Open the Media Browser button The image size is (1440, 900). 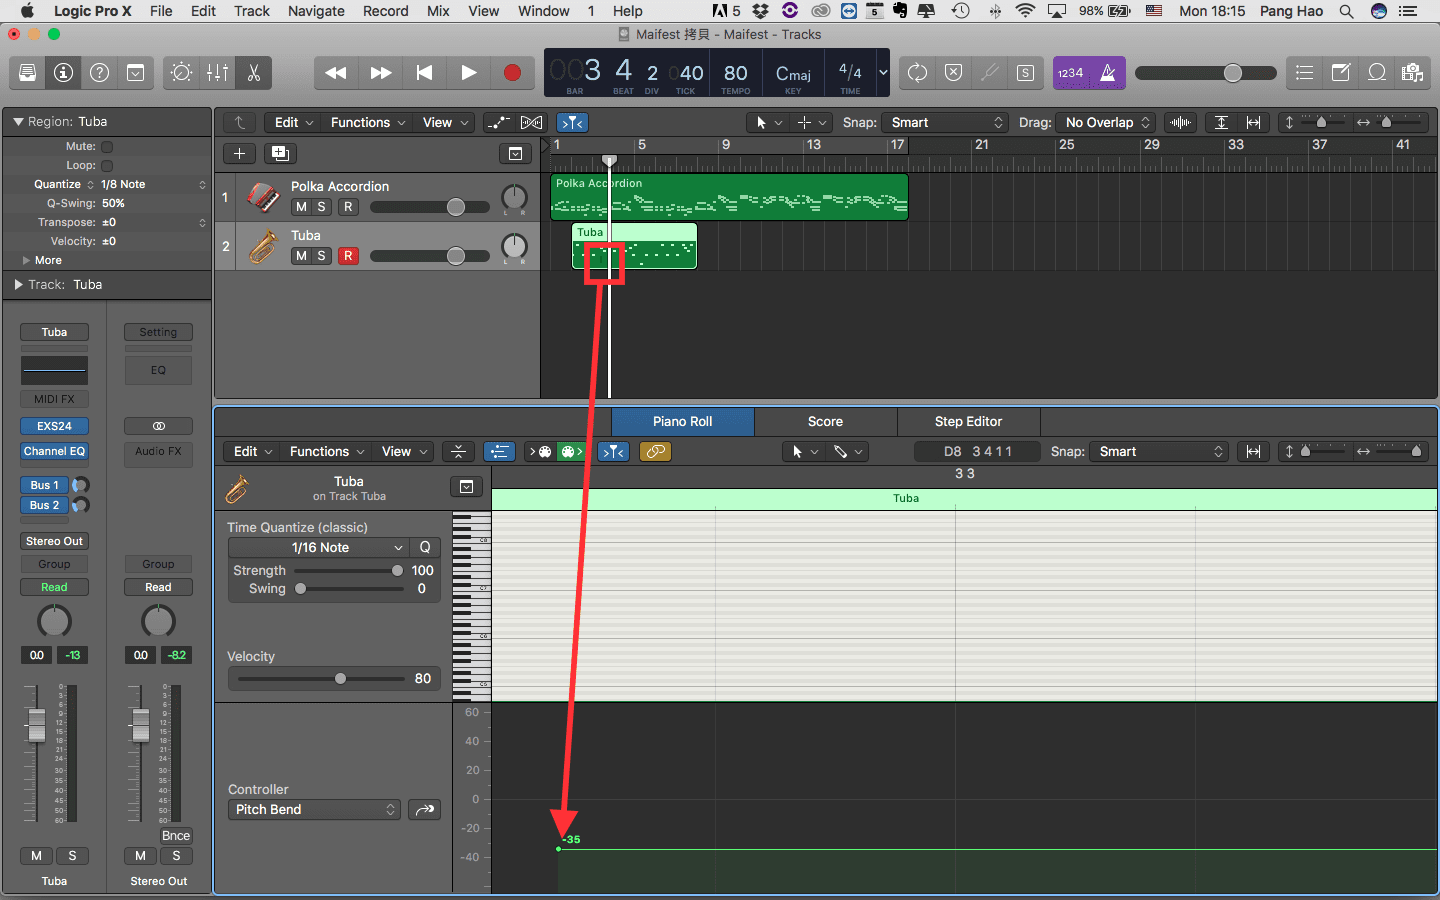pyautogui.click(x=1412, y=73)
